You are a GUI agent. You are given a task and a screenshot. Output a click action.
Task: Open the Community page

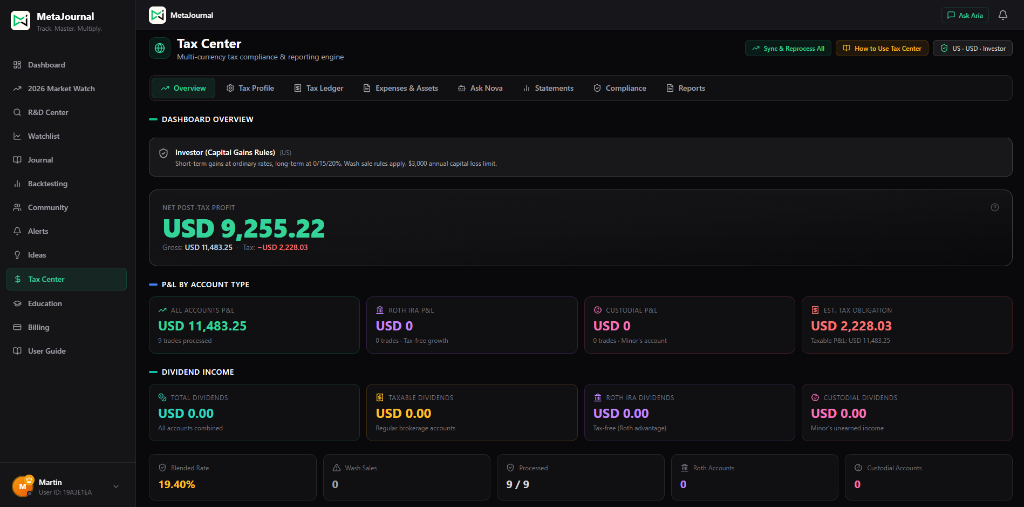coord(67,208)
